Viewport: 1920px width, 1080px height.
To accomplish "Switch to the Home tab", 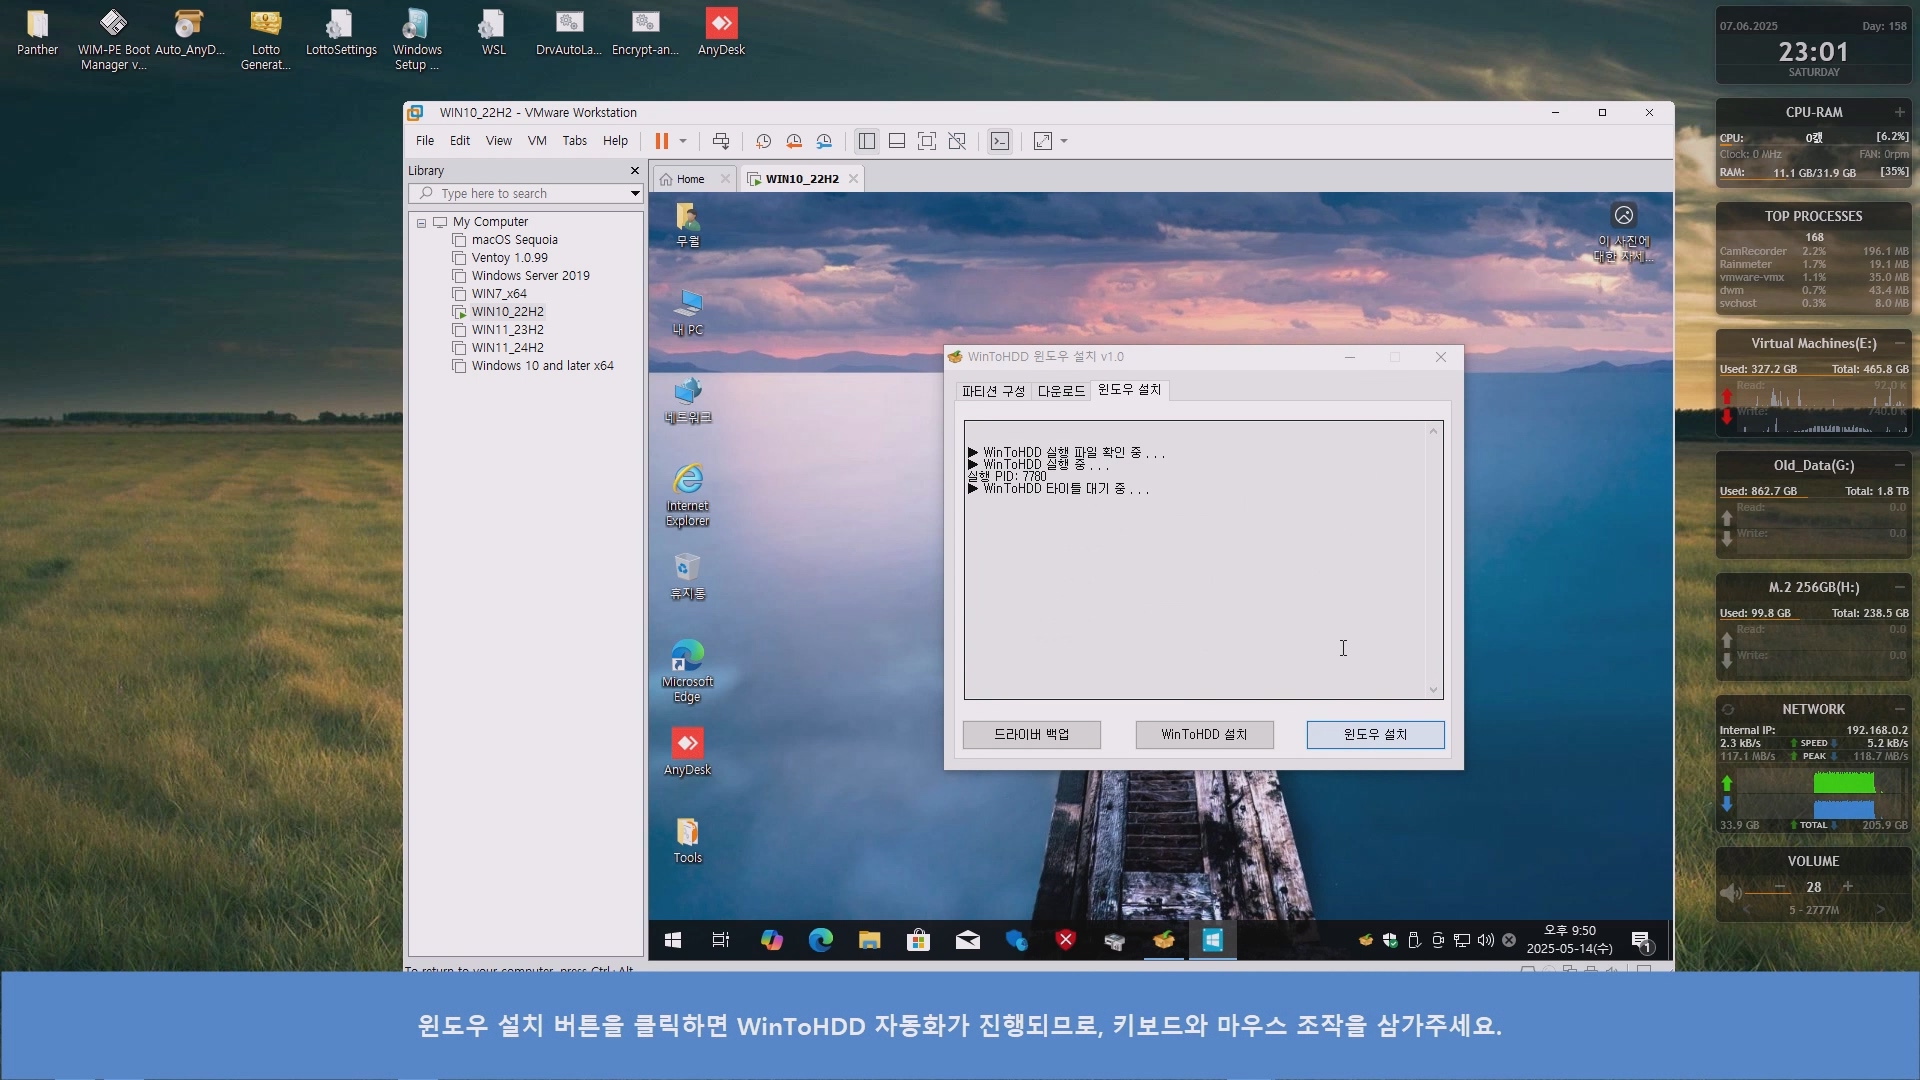I will 690,179.
